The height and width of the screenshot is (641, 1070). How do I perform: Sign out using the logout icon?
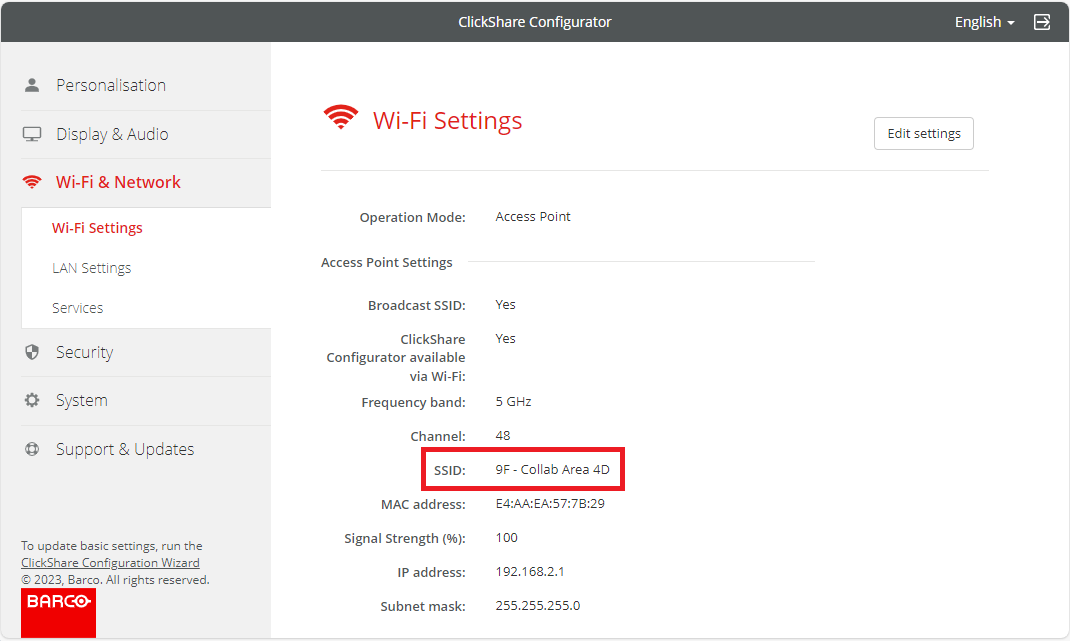tap(1042, 21)
